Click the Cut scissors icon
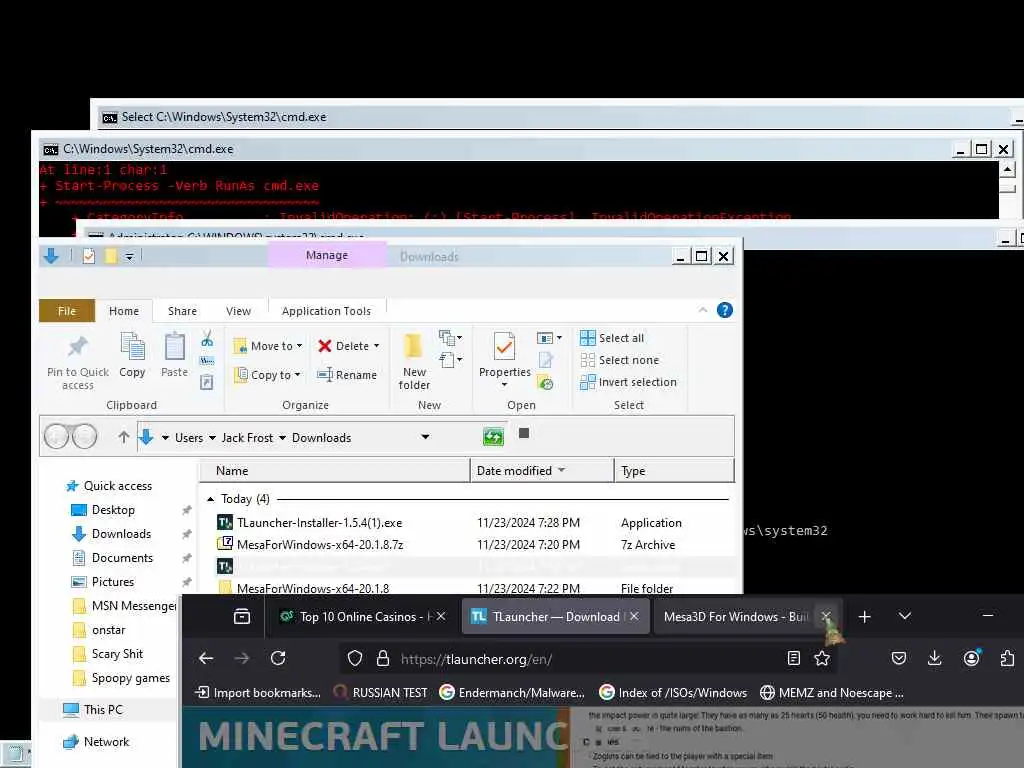Screen dimensions: 1024x768 tap(207, 338)
